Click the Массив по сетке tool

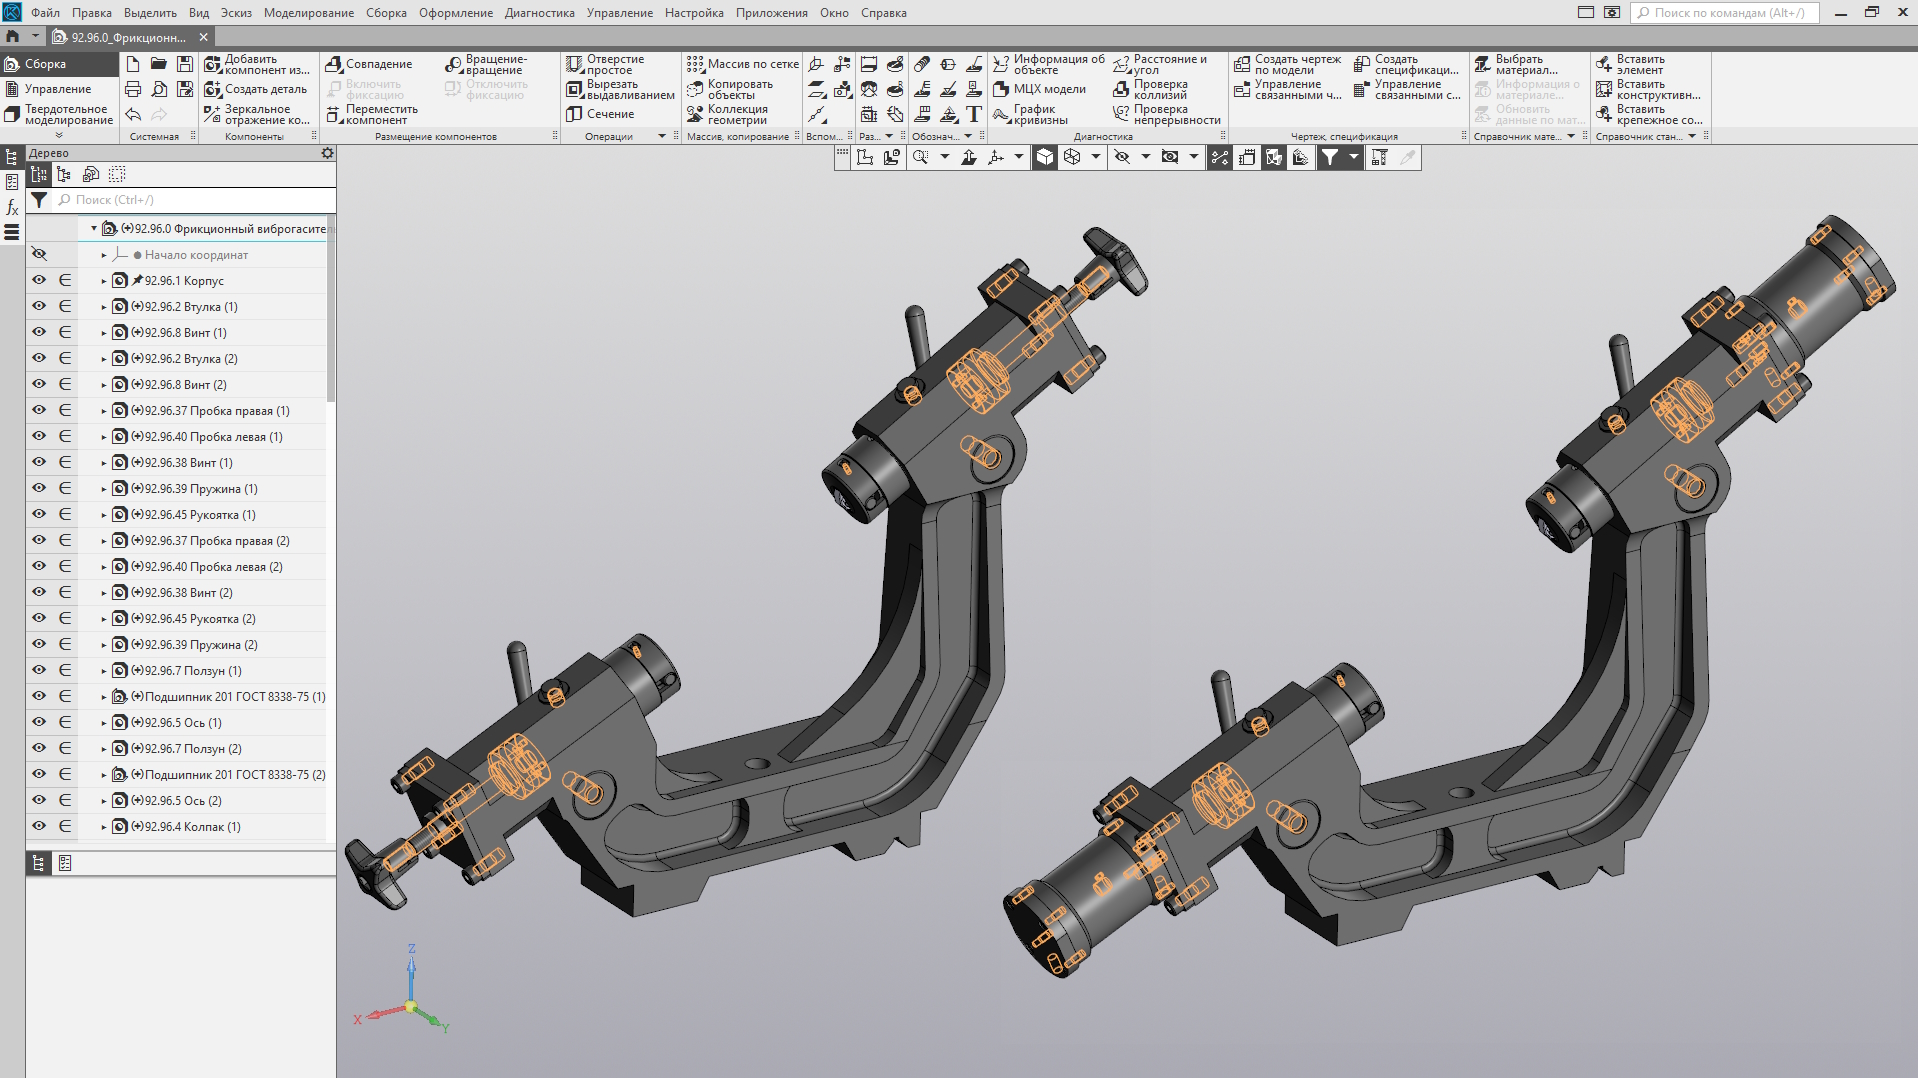[x=743, y=64]
